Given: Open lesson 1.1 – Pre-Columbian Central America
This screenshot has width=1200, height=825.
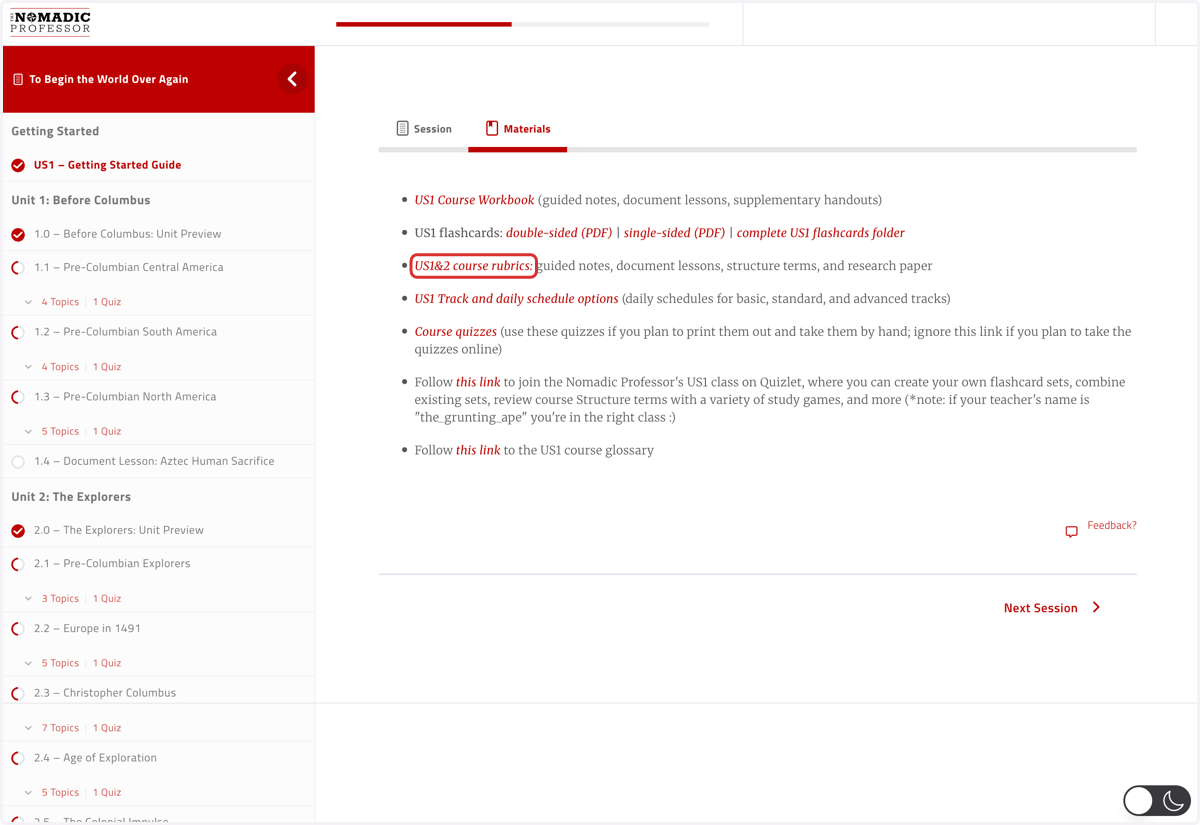Looking at the screenshot, I should 128,267.
